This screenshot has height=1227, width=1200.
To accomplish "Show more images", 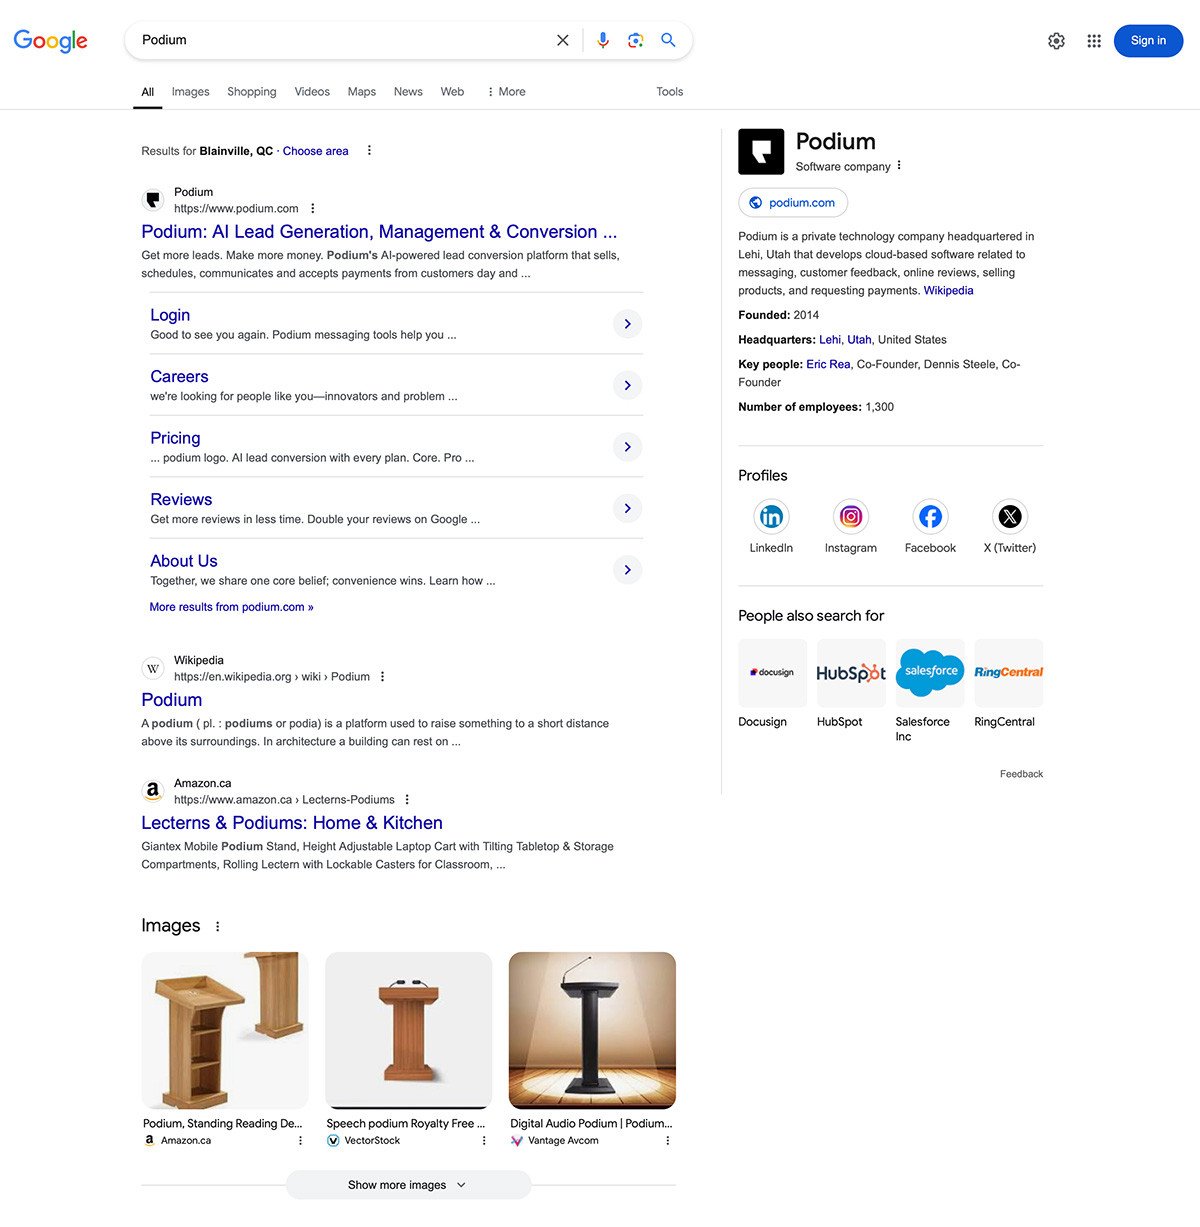I will 408,1185.
